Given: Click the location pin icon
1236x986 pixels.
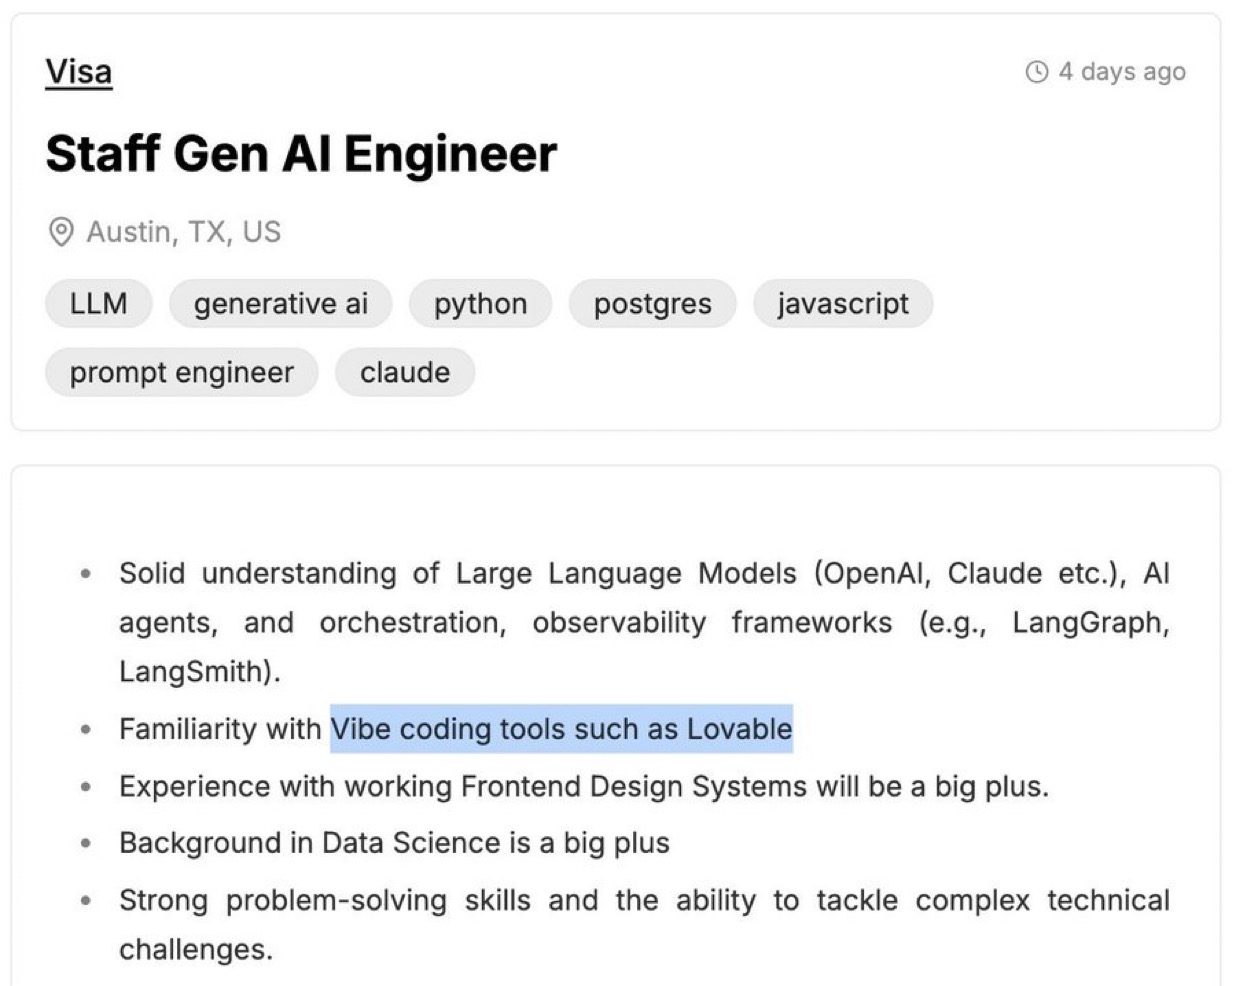Looking at the screenshot, I should click(61, 232).
